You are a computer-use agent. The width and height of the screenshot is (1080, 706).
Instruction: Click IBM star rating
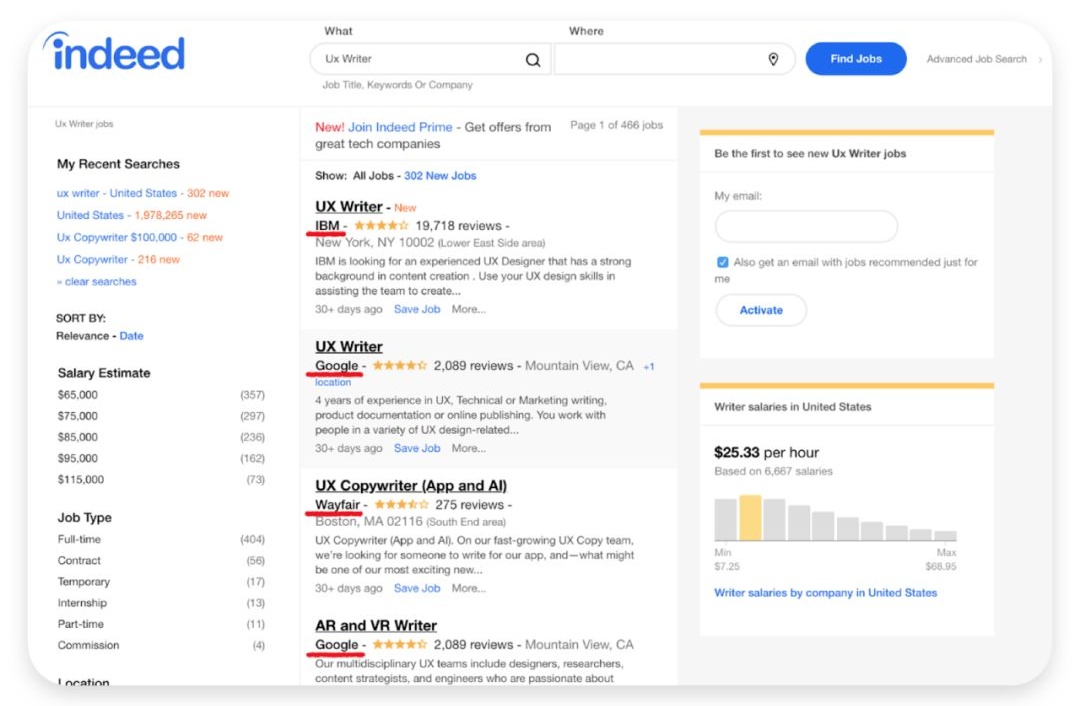coord(381,226)
